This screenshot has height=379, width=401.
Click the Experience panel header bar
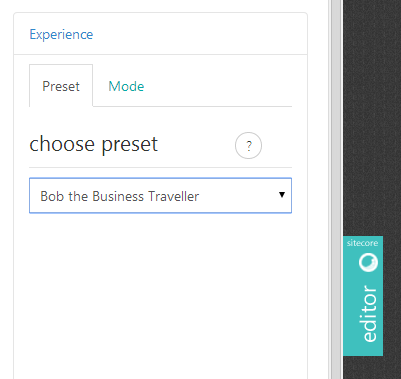(160, 34)
